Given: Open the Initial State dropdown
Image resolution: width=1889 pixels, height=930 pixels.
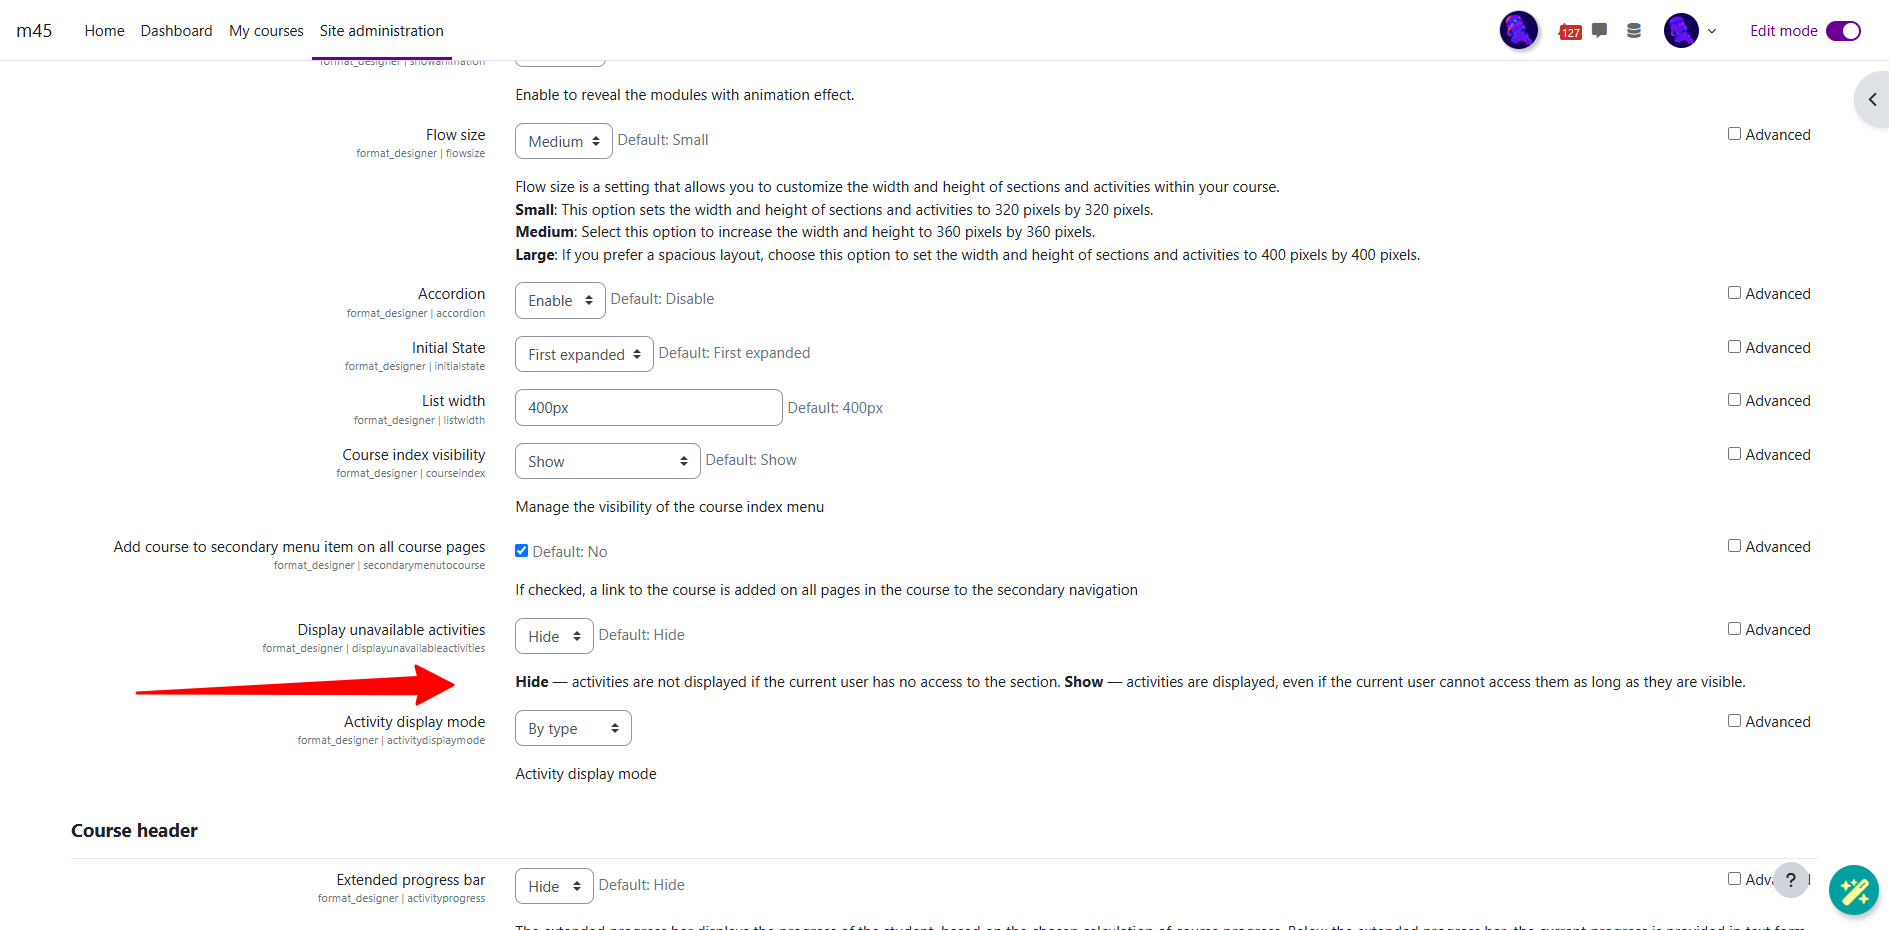Looking at the screenshot, I should point(584,354).
